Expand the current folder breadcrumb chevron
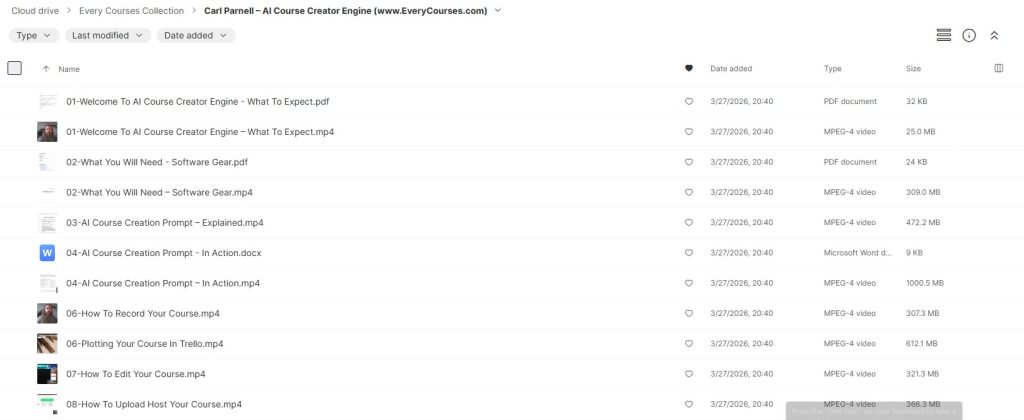 (x=498, y=11)
